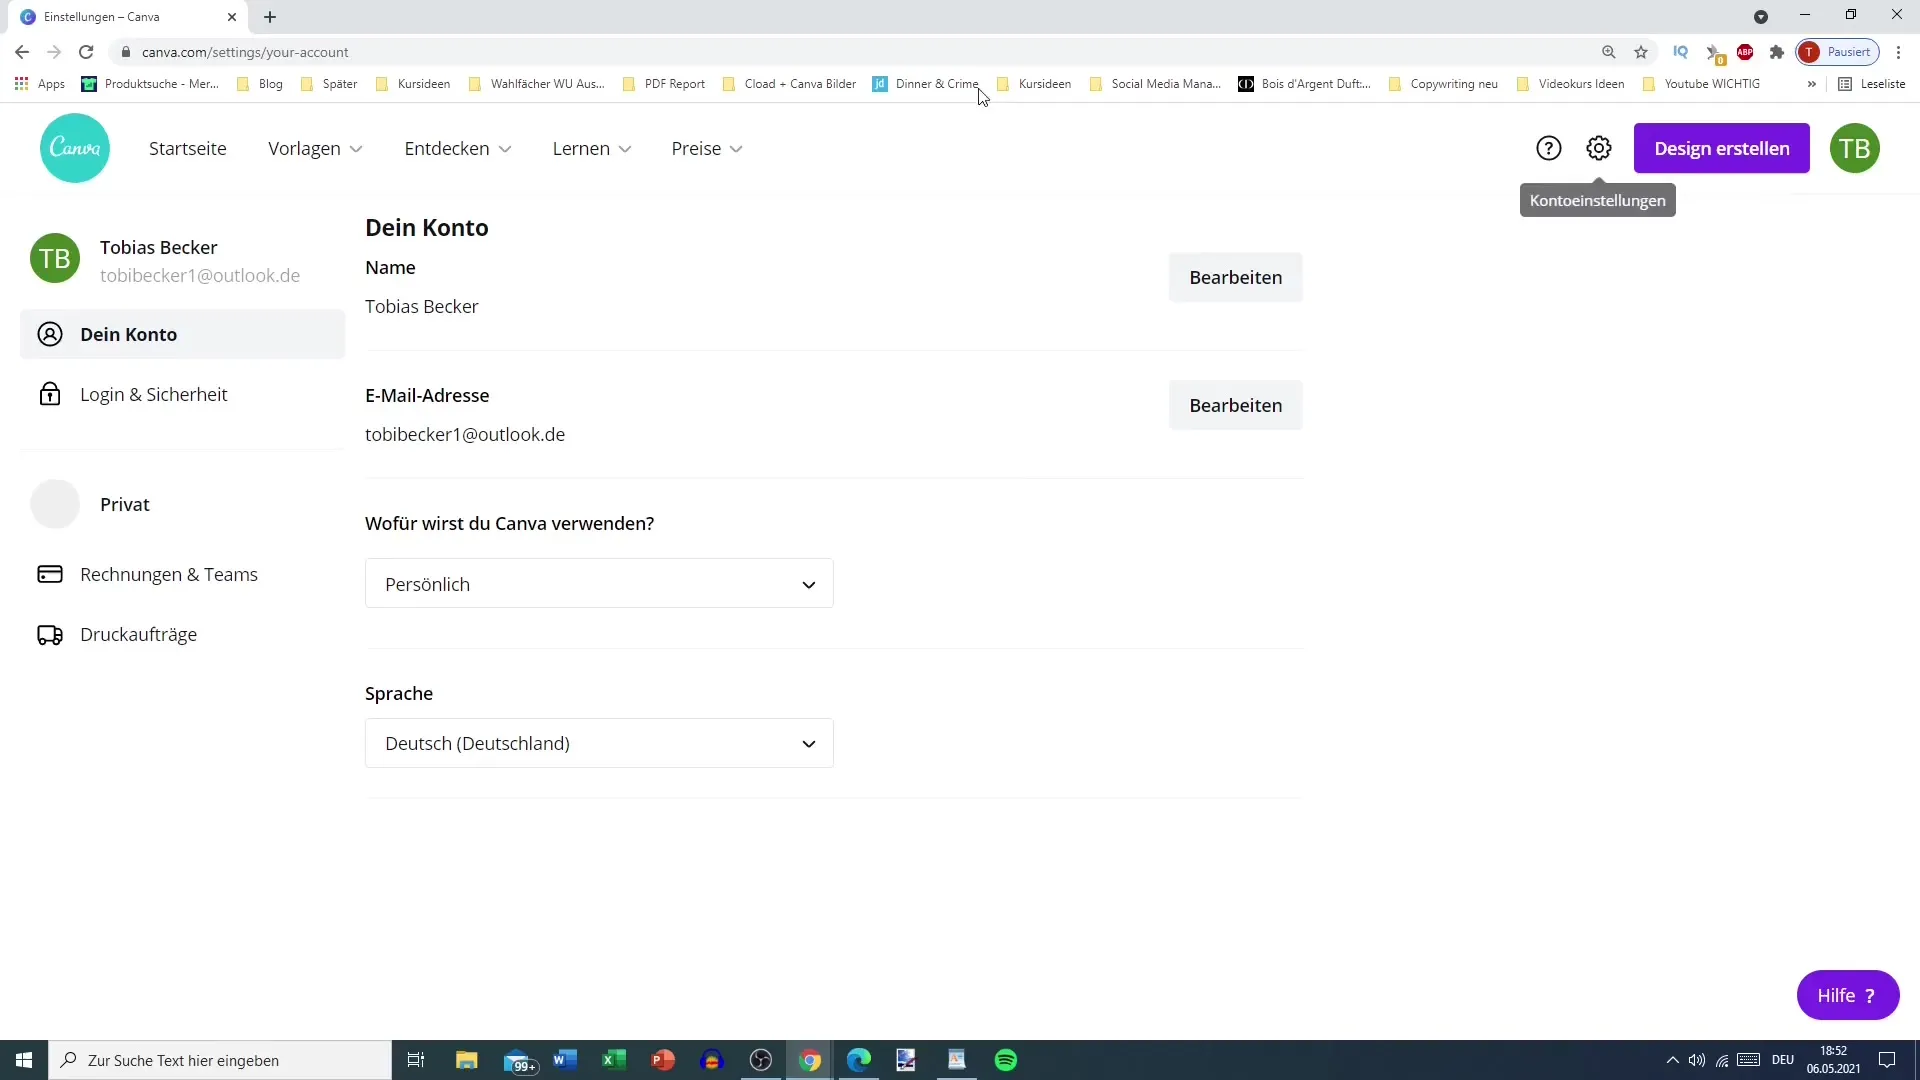Open the Hilfe ? button
The height and width of the screenshot is (1080, 1920).
(1847, 995)
